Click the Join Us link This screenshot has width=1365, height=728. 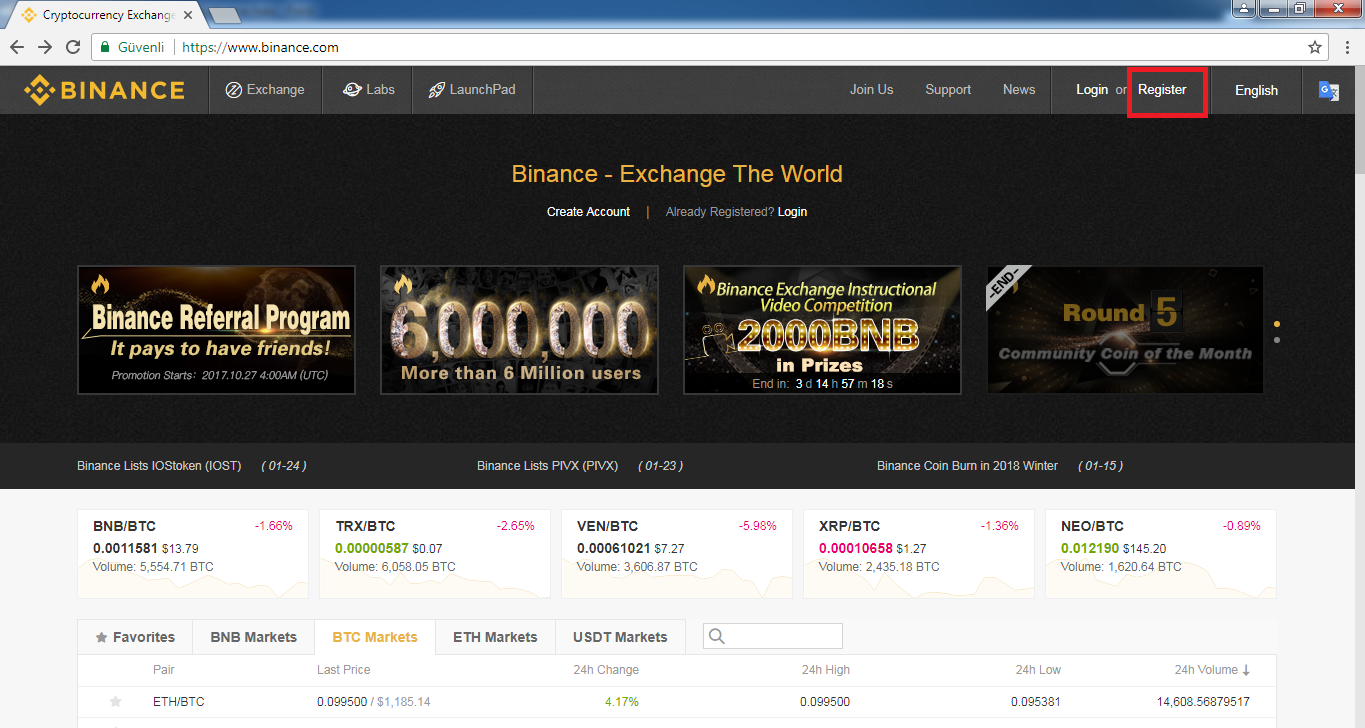[871, 90]
